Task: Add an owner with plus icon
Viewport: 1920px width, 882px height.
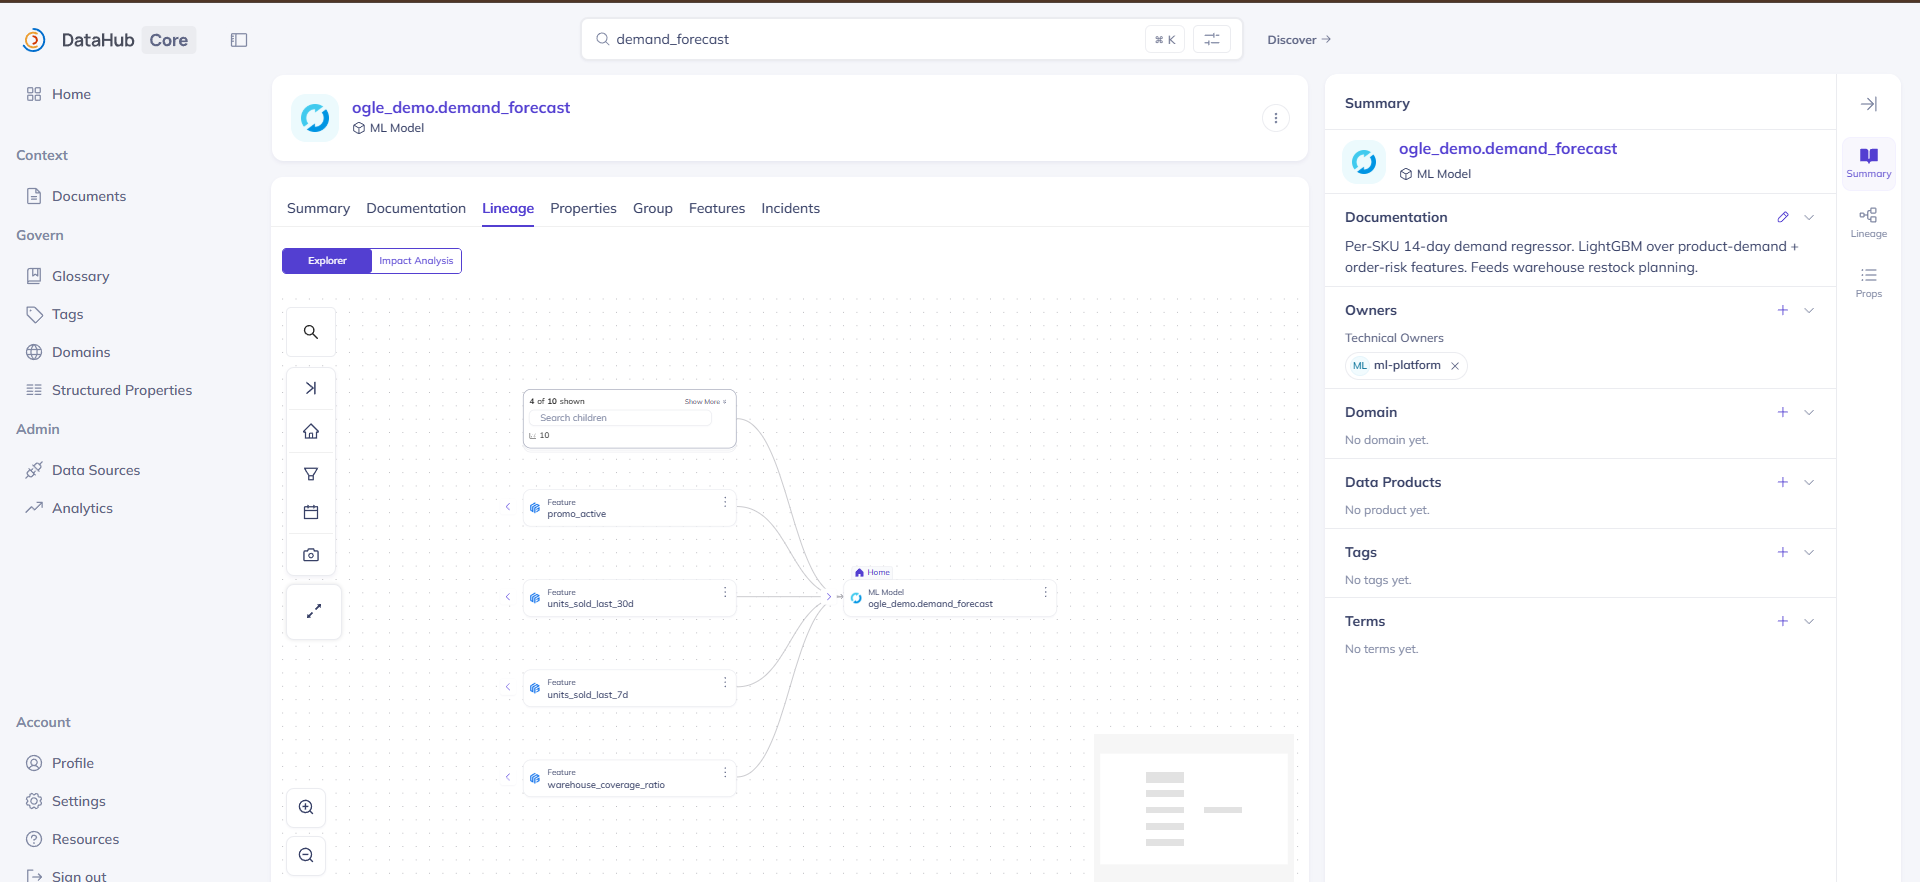Action: tap(1782, 310)
